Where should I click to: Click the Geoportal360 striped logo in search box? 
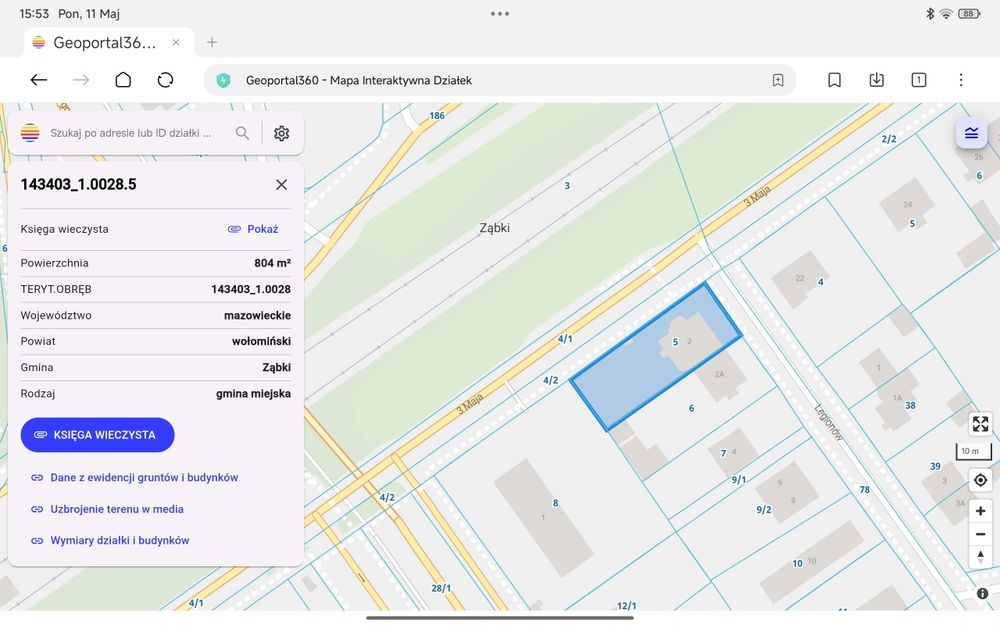coord(30,133)
